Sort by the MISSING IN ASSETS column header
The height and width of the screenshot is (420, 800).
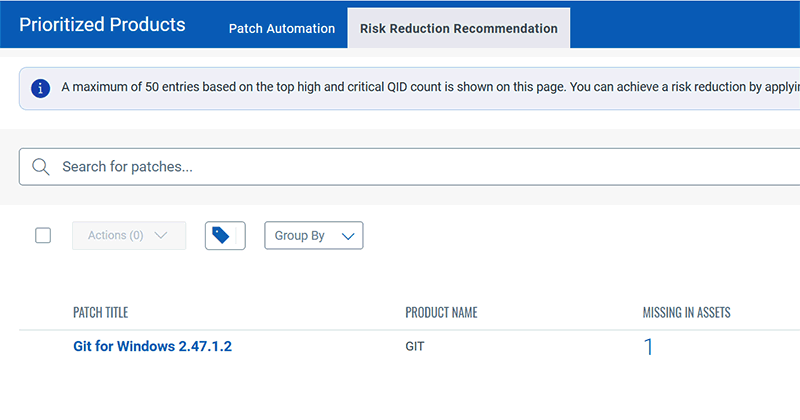[686, 312]
